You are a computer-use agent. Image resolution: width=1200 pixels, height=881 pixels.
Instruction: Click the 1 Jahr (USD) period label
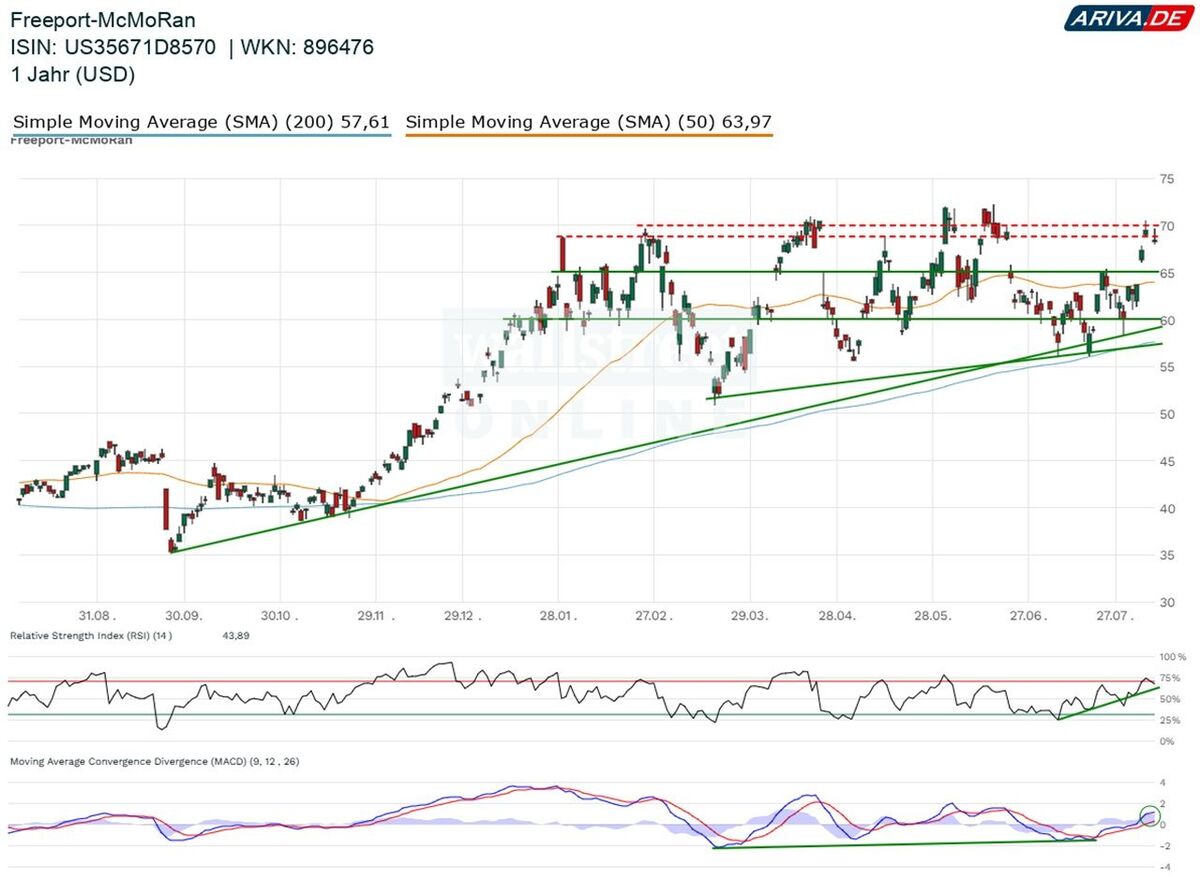click(x=72, y=74)
